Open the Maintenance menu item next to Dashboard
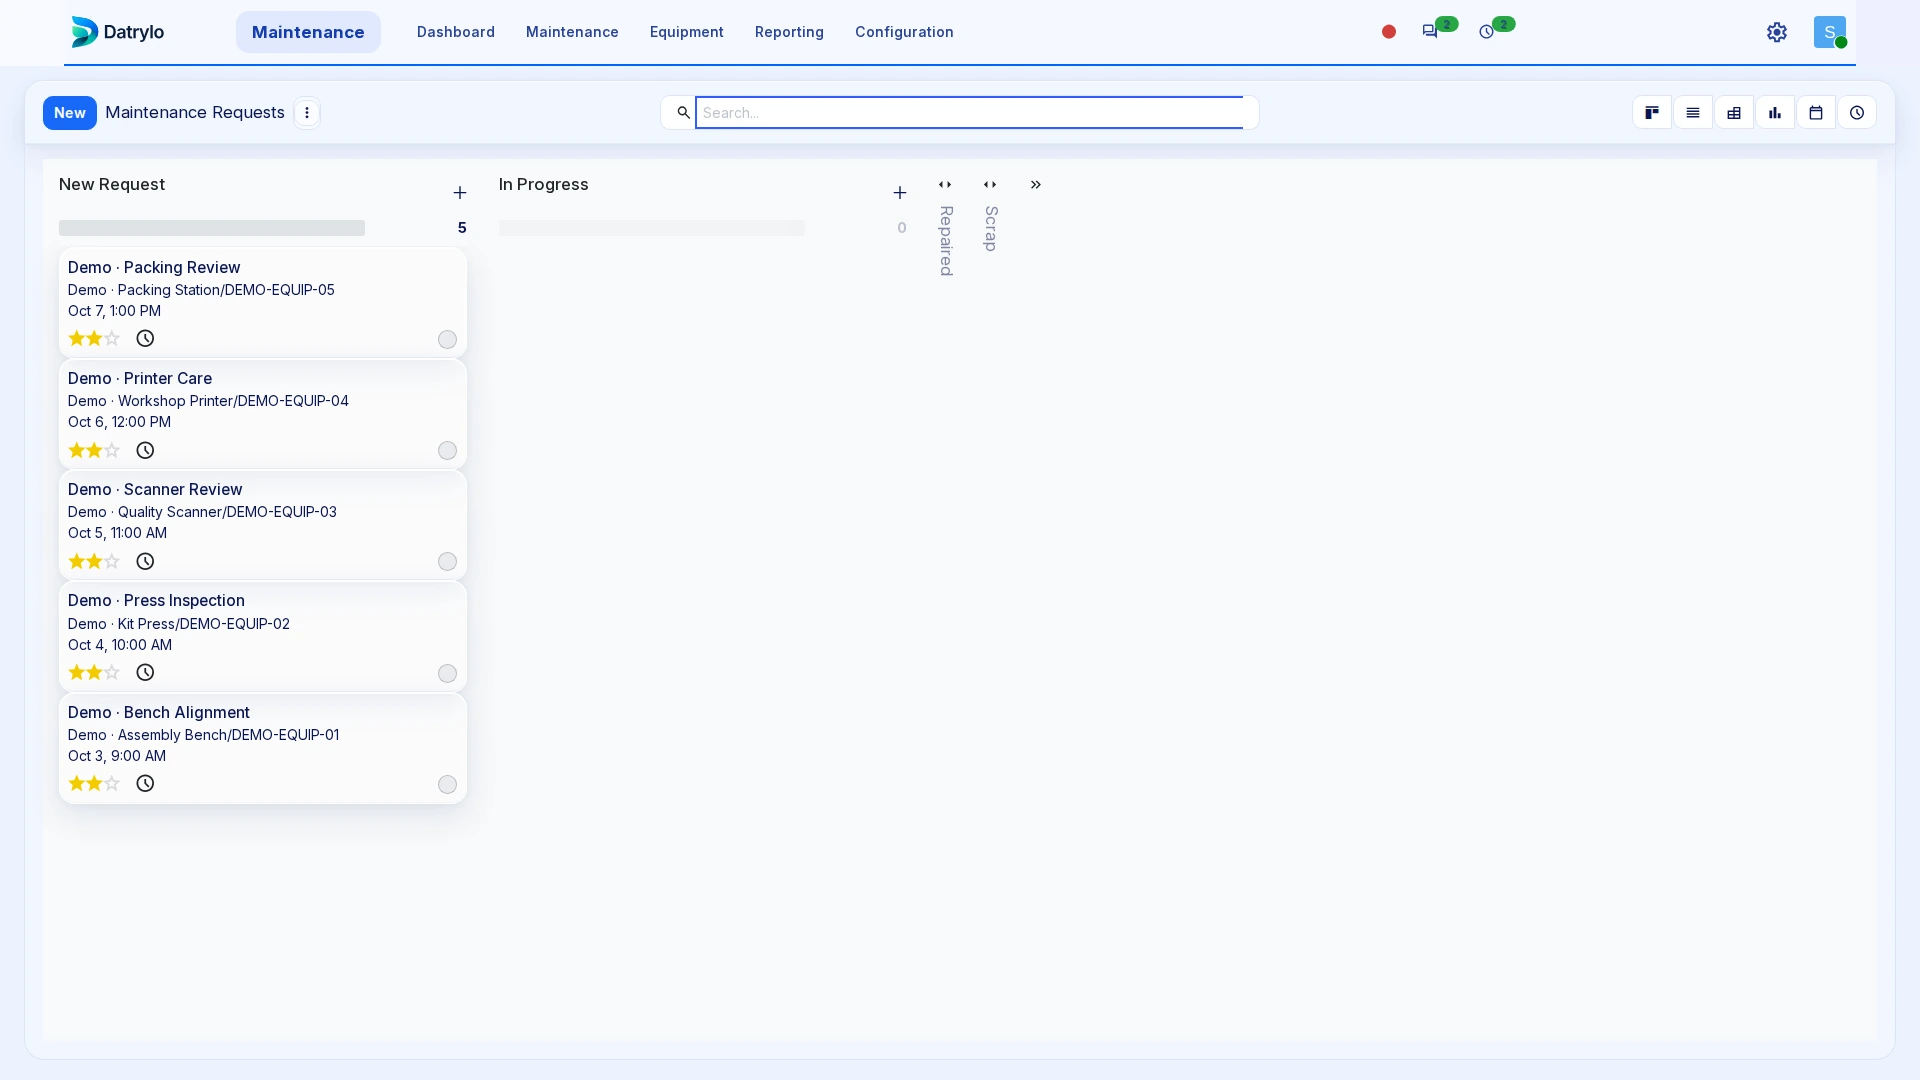Screen dimensions: 1920x1080 point(572,32)
